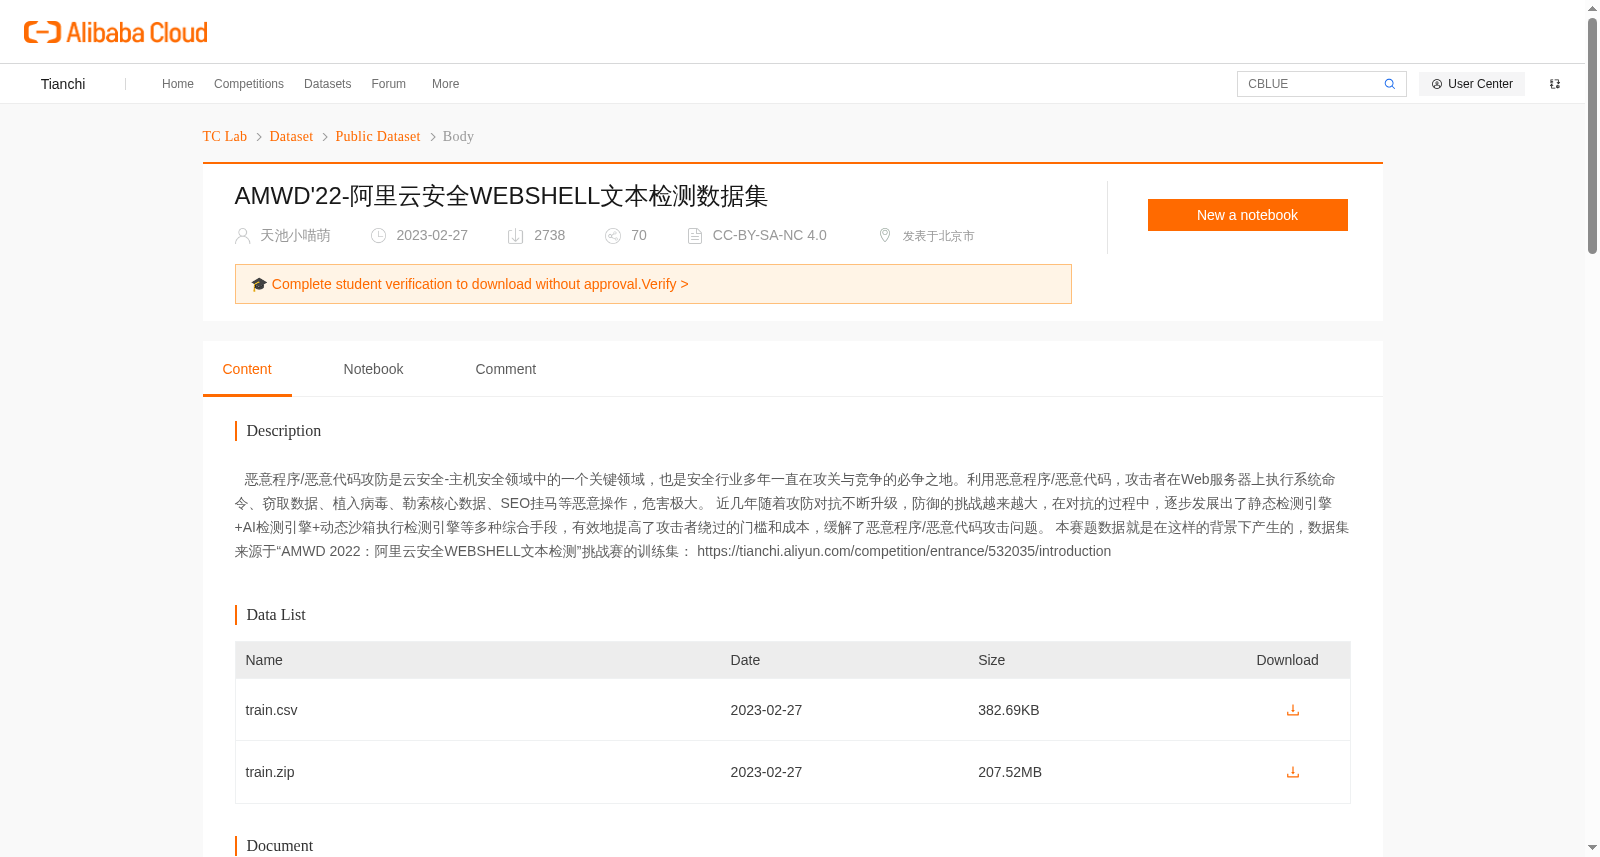Click the Size column header
This screenshot has height=857, width=1600.
click(x=991, y=660)
